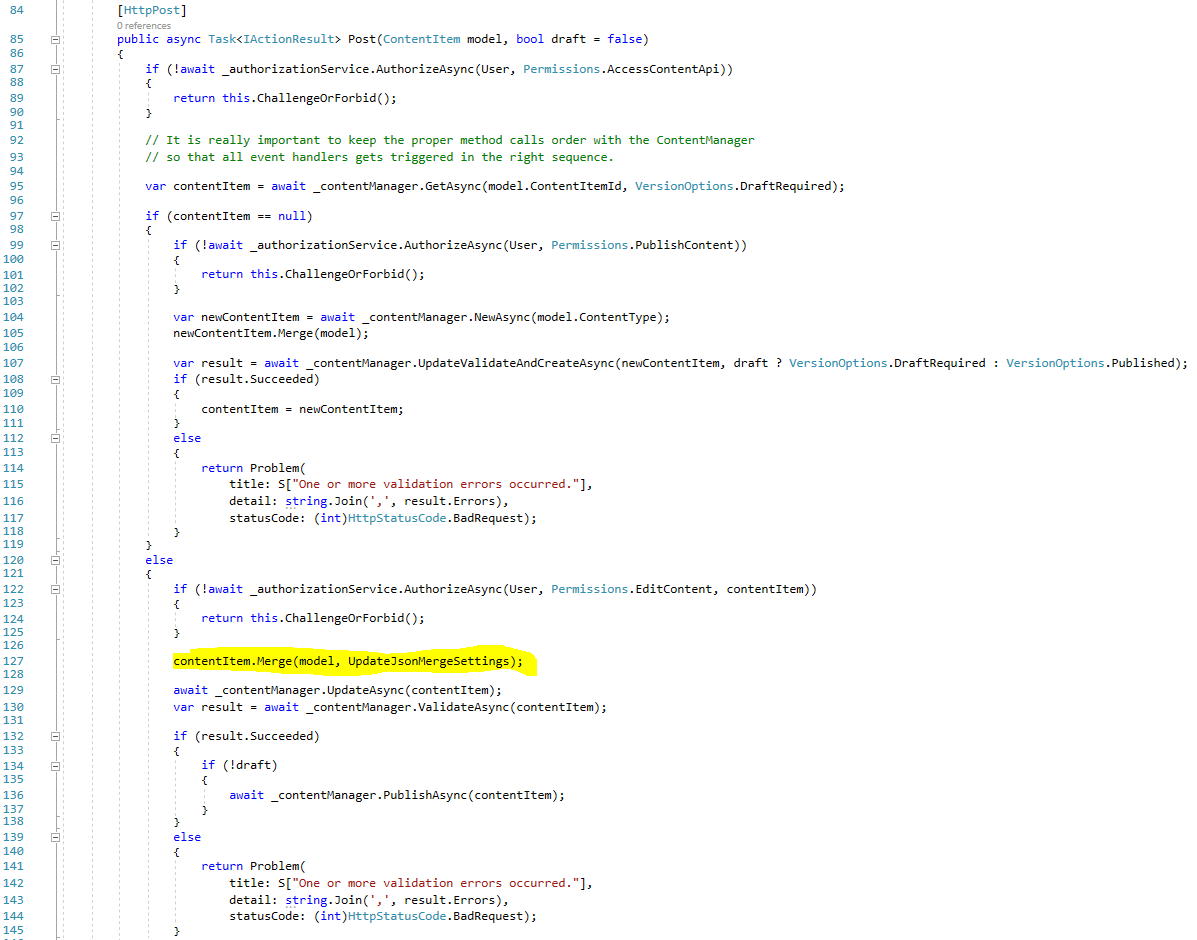Select line number 127 in the gutter

(13, 661)
